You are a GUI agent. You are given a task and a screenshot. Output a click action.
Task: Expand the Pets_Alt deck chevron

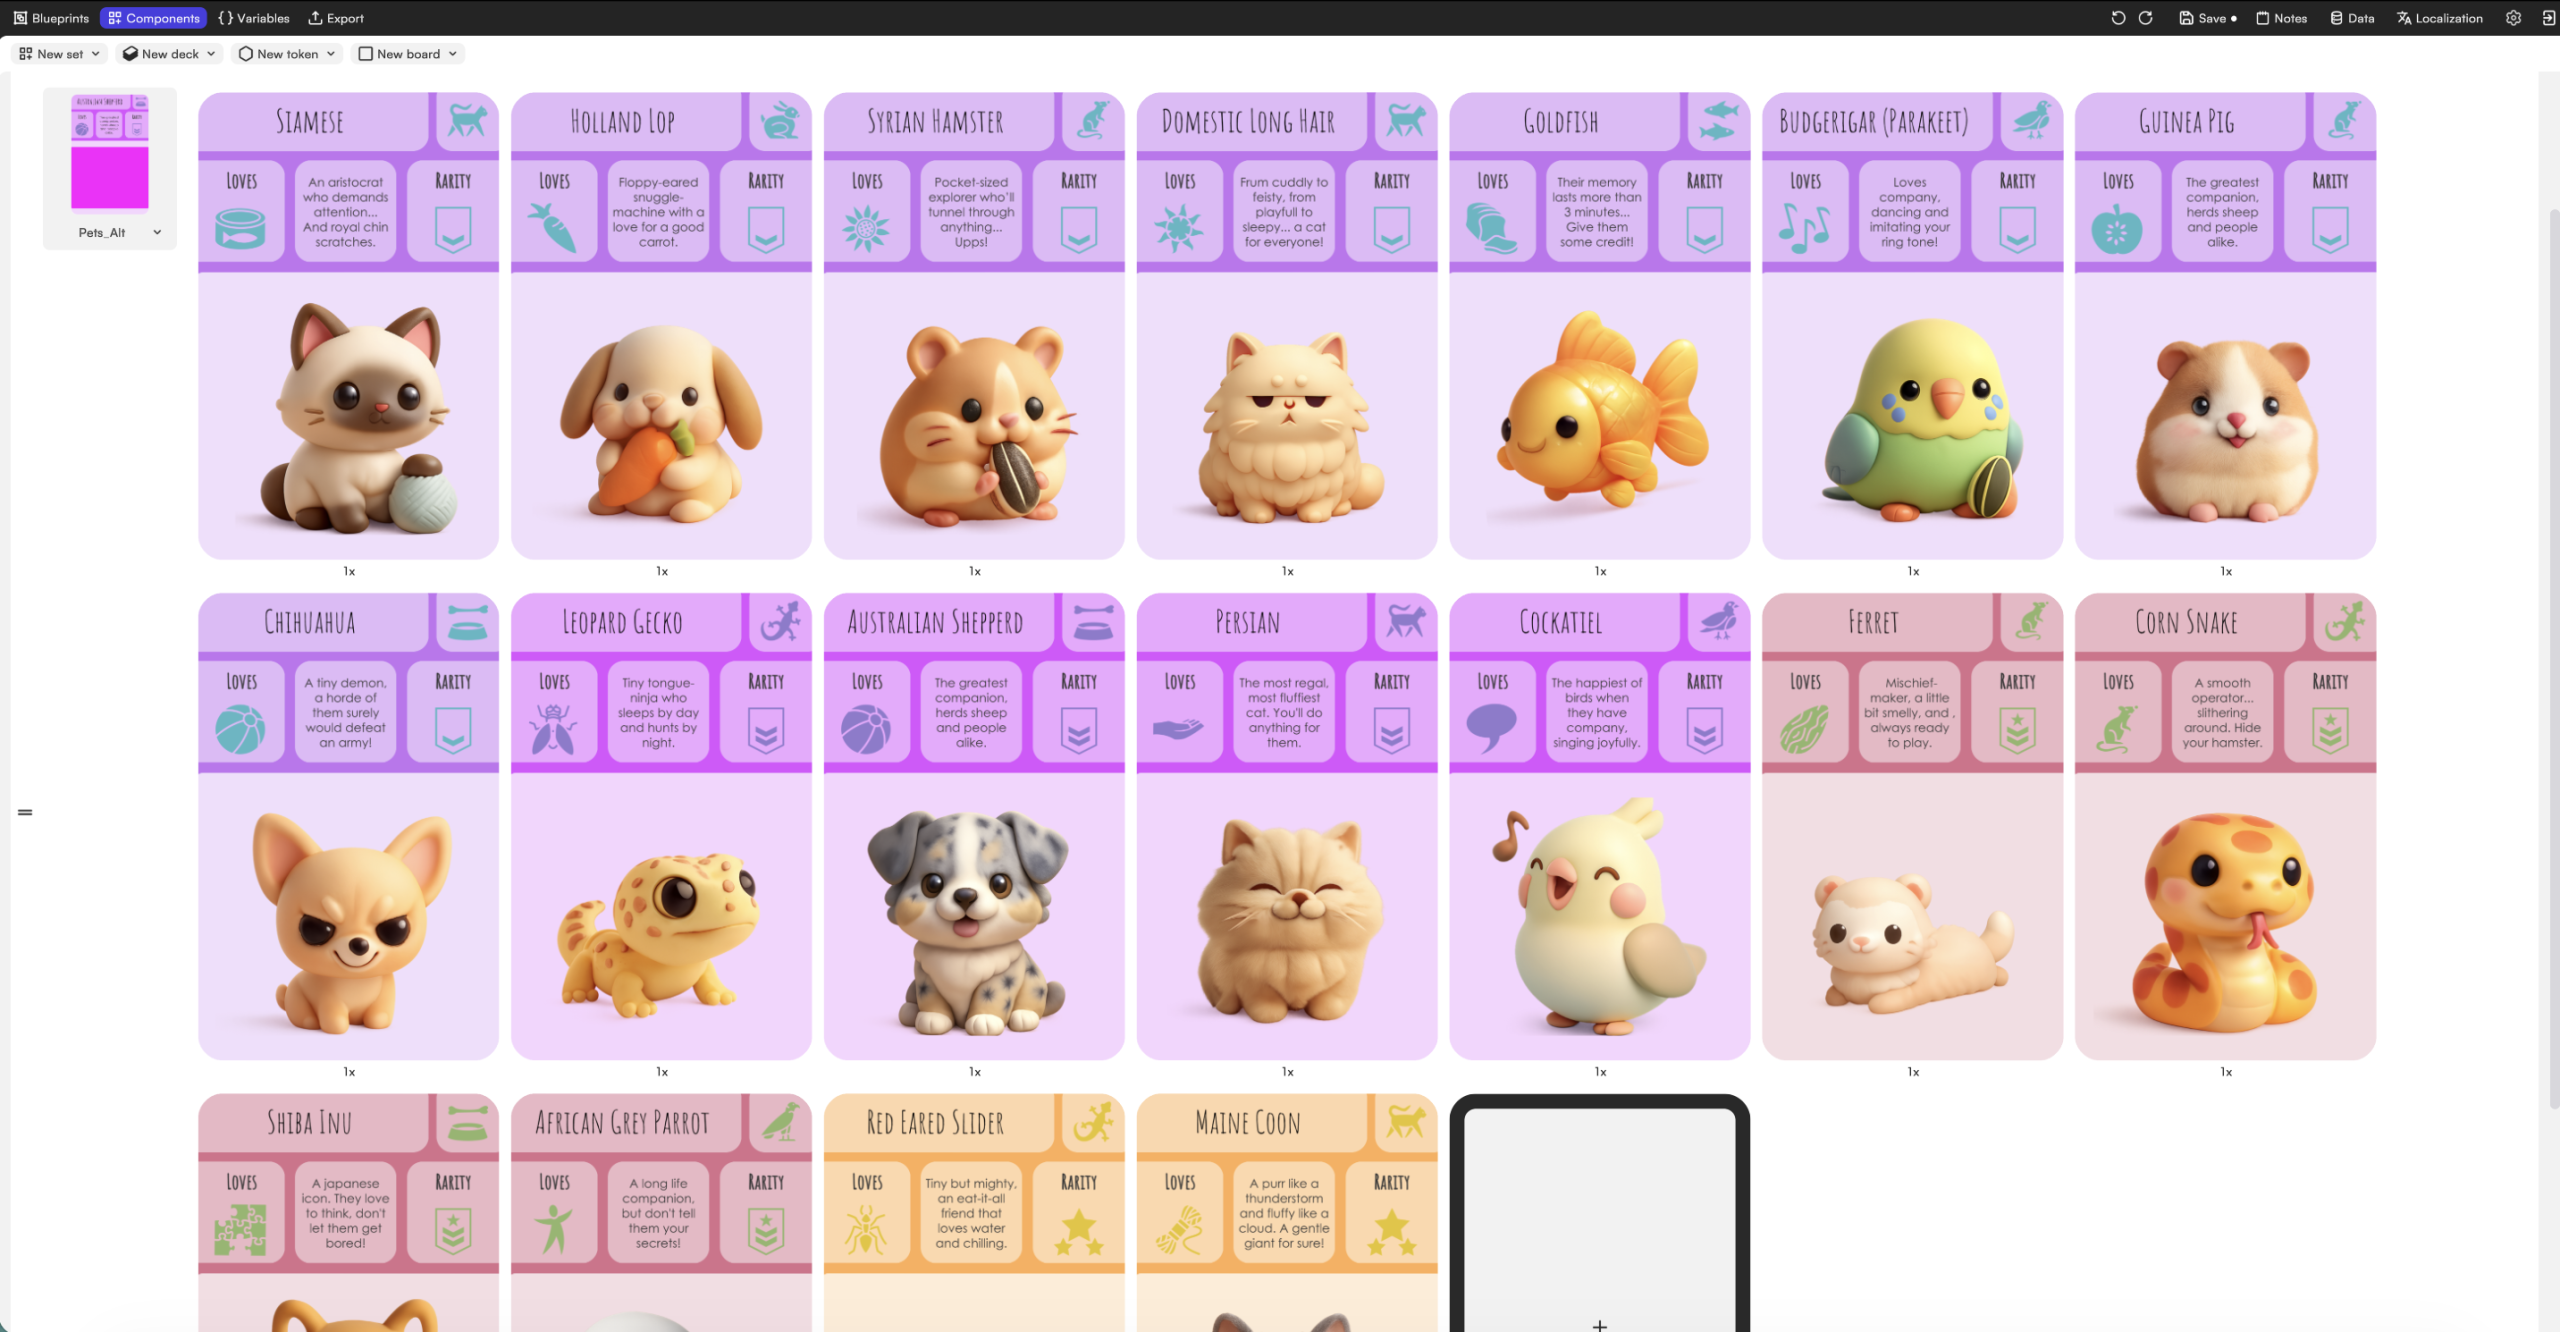[157, 233]
